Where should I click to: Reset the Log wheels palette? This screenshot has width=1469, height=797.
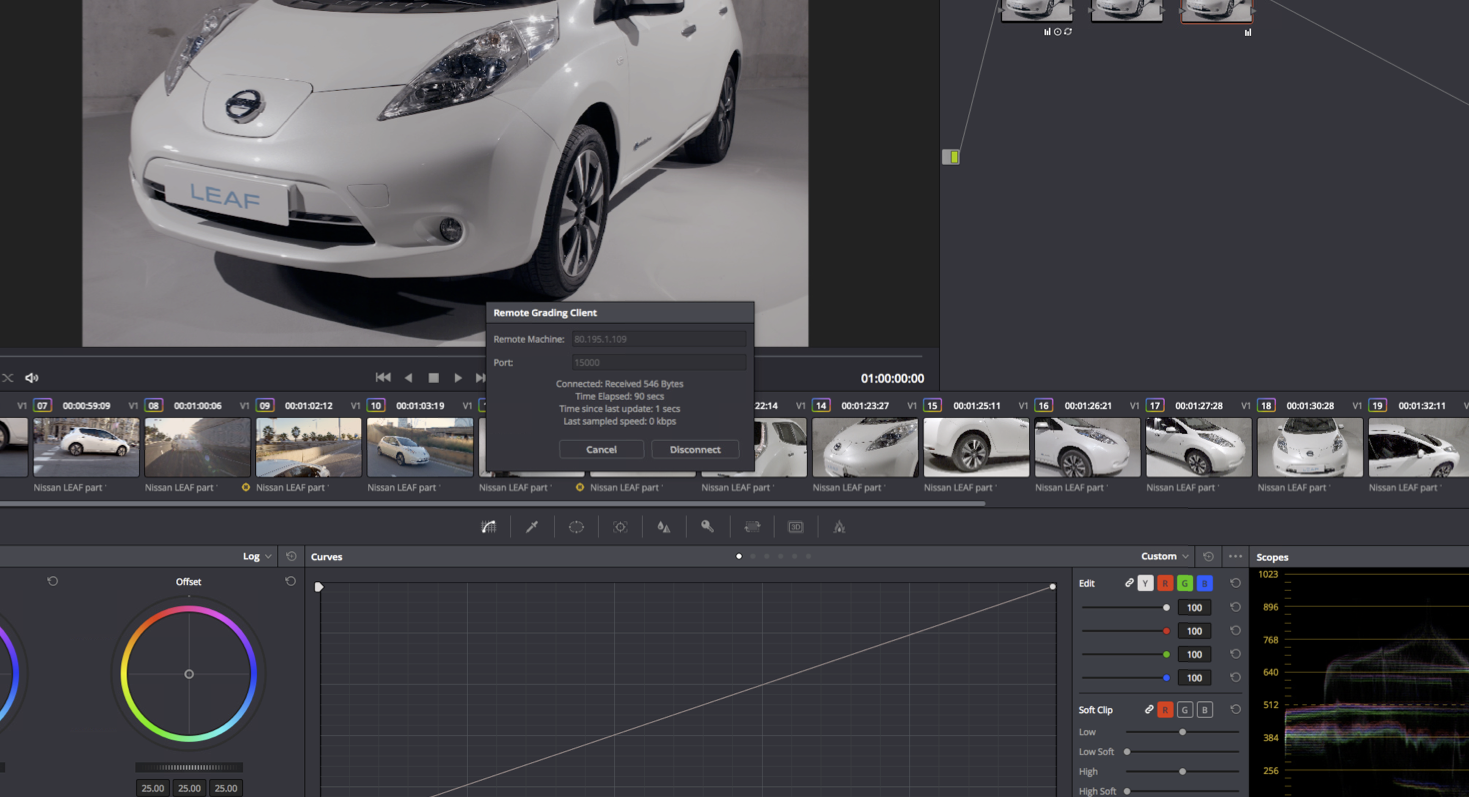click(291, 556)
